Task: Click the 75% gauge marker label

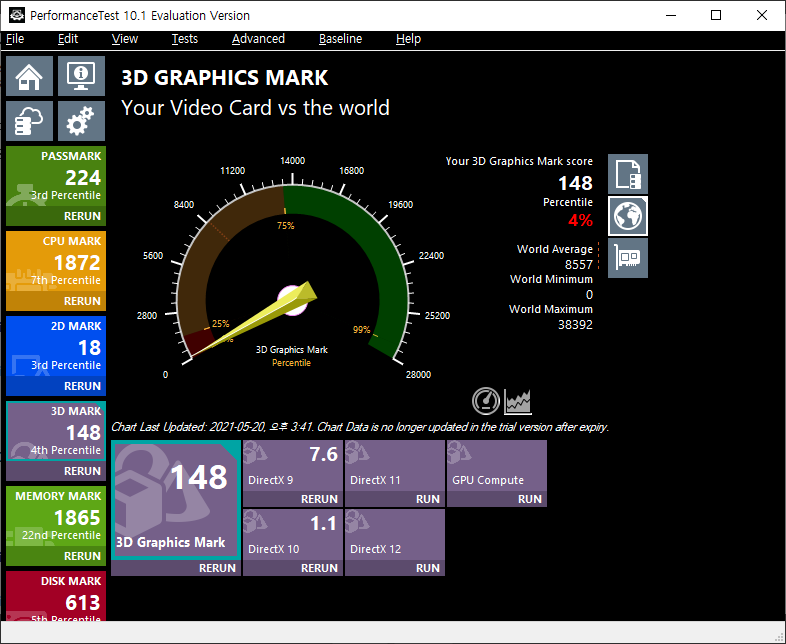Action: pyautogui.click(x=286, y=226)
